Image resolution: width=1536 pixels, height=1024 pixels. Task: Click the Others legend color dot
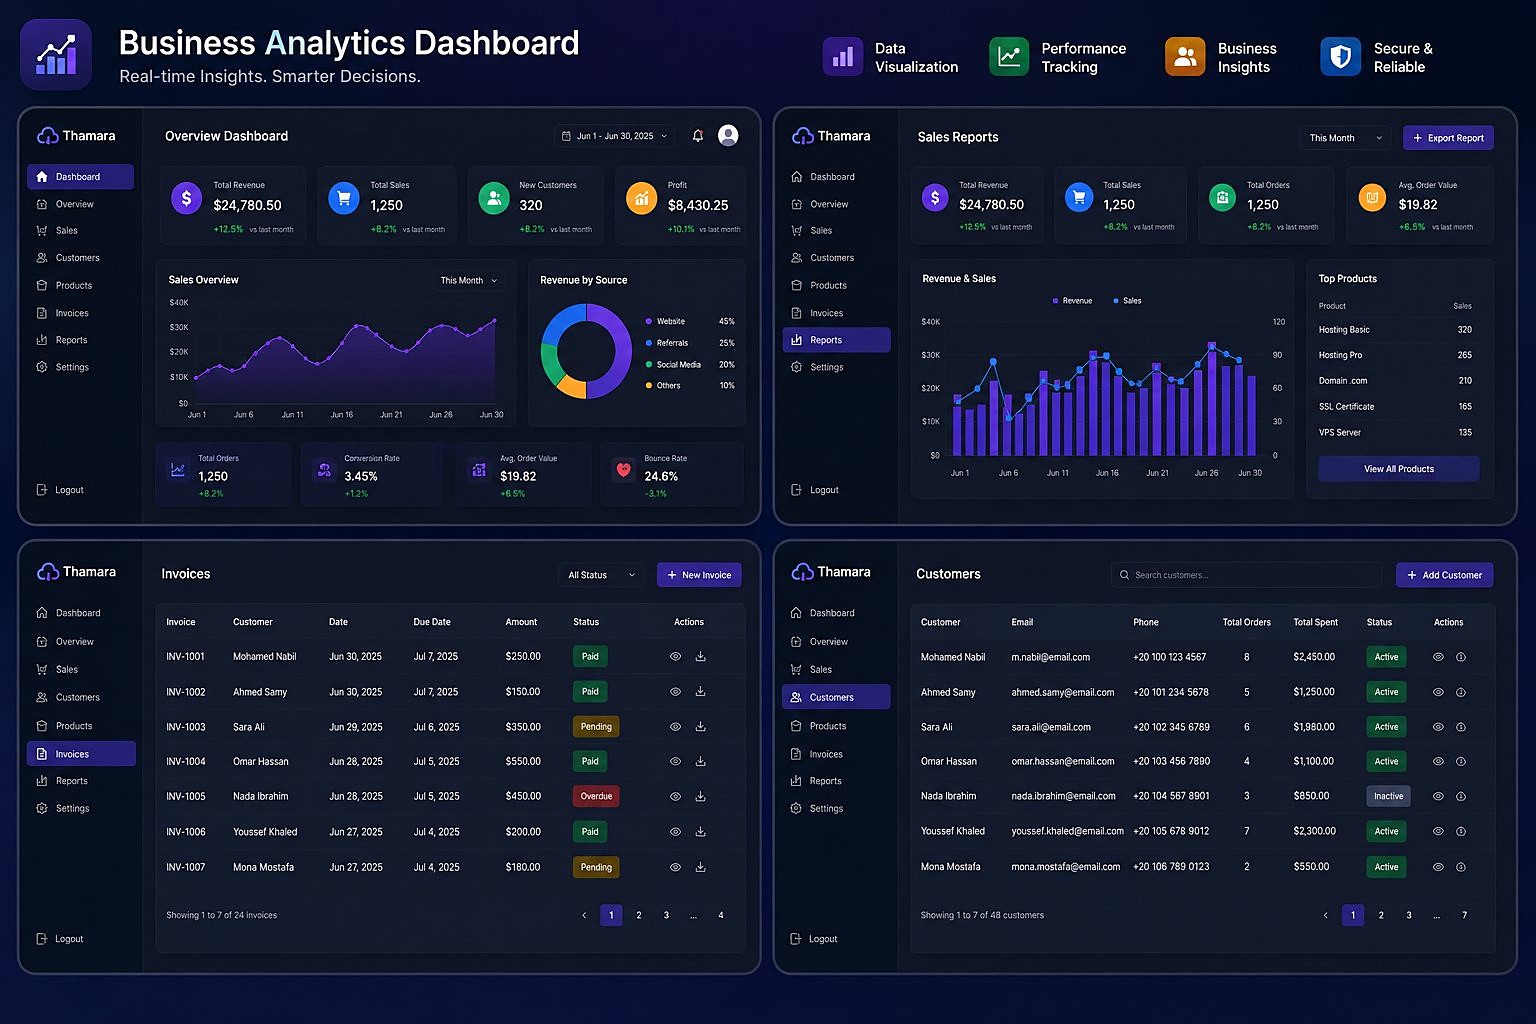(x=649, y=385)
